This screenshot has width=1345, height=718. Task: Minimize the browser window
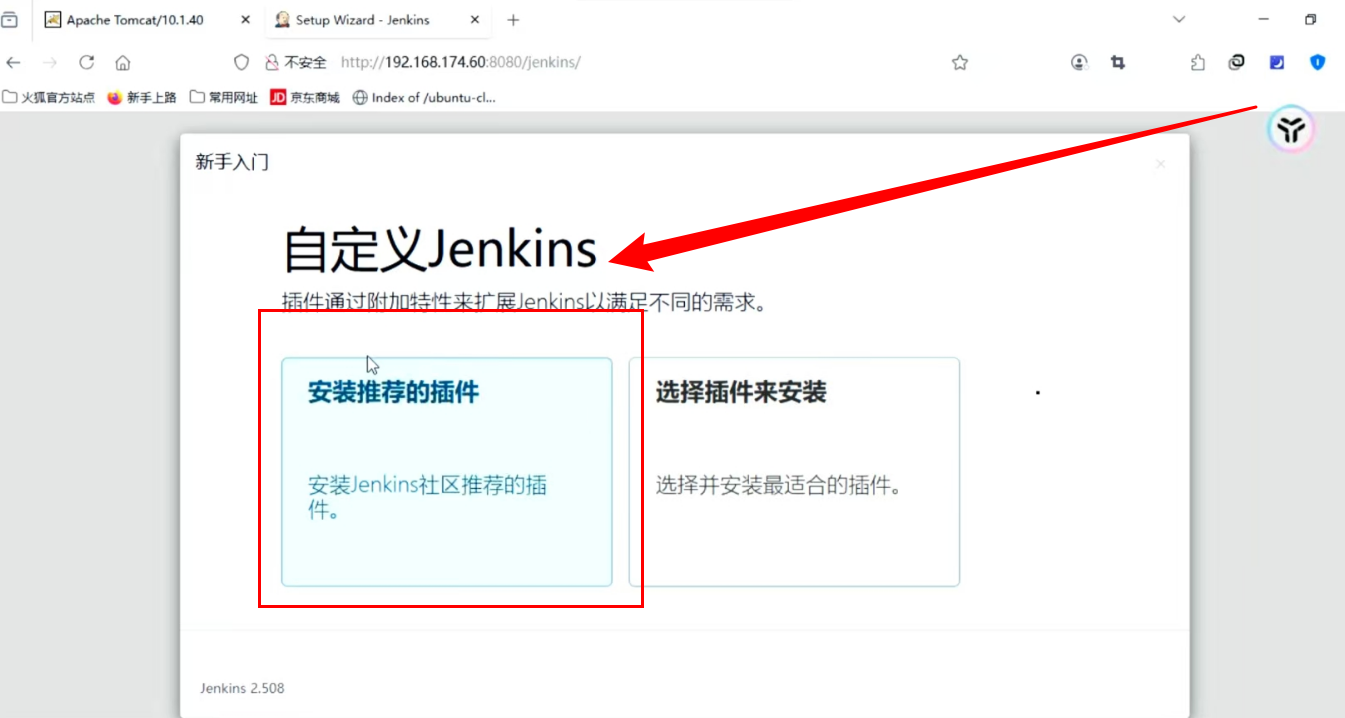(x=1264, y=20)
